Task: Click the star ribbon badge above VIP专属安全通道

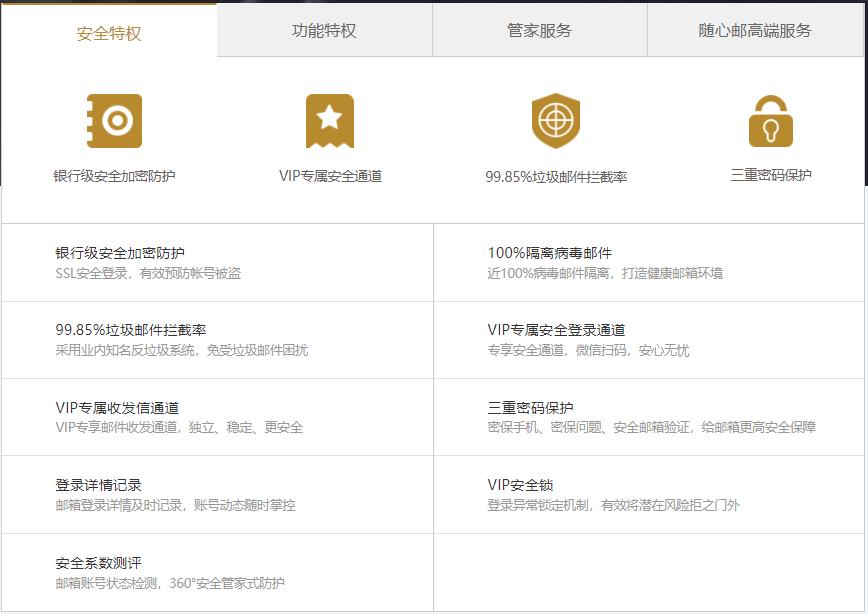Action: (x=330, y=119)
